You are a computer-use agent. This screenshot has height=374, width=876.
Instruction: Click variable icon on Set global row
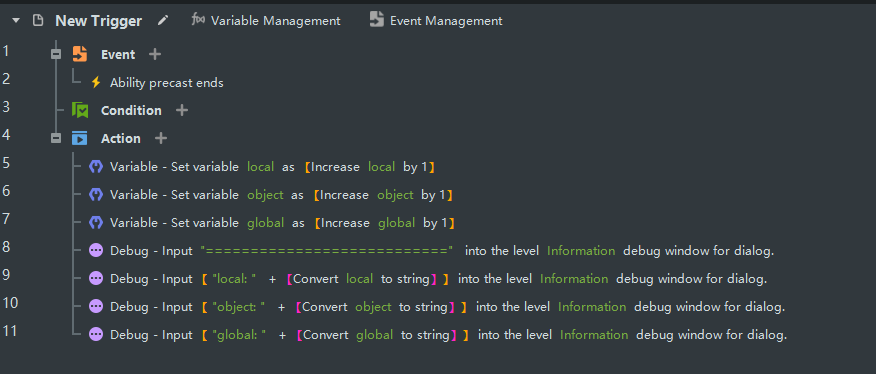(x=96, y=222)
